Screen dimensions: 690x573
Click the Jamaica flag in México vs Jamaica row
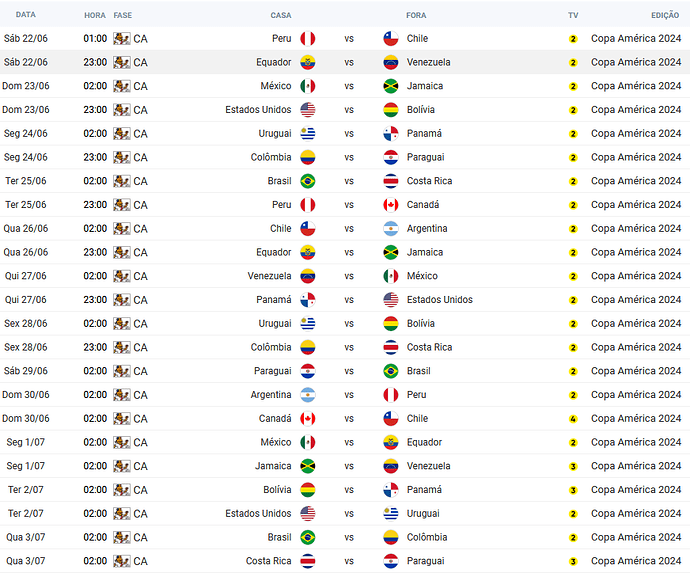click(391, 86)
